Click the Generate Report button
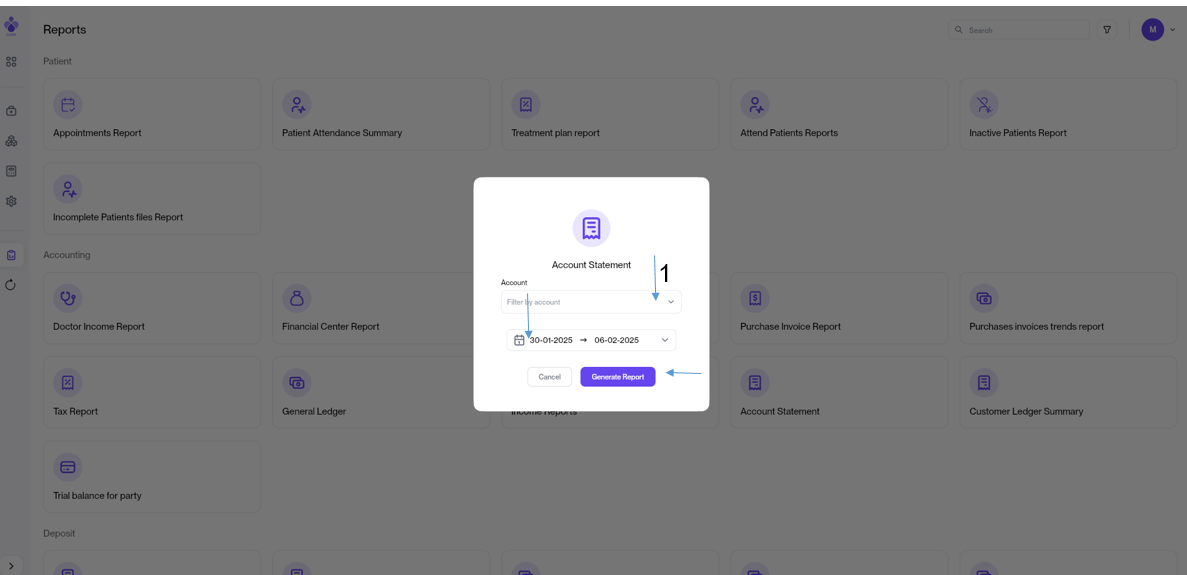The image size is (1187, 575). [617, 377]
